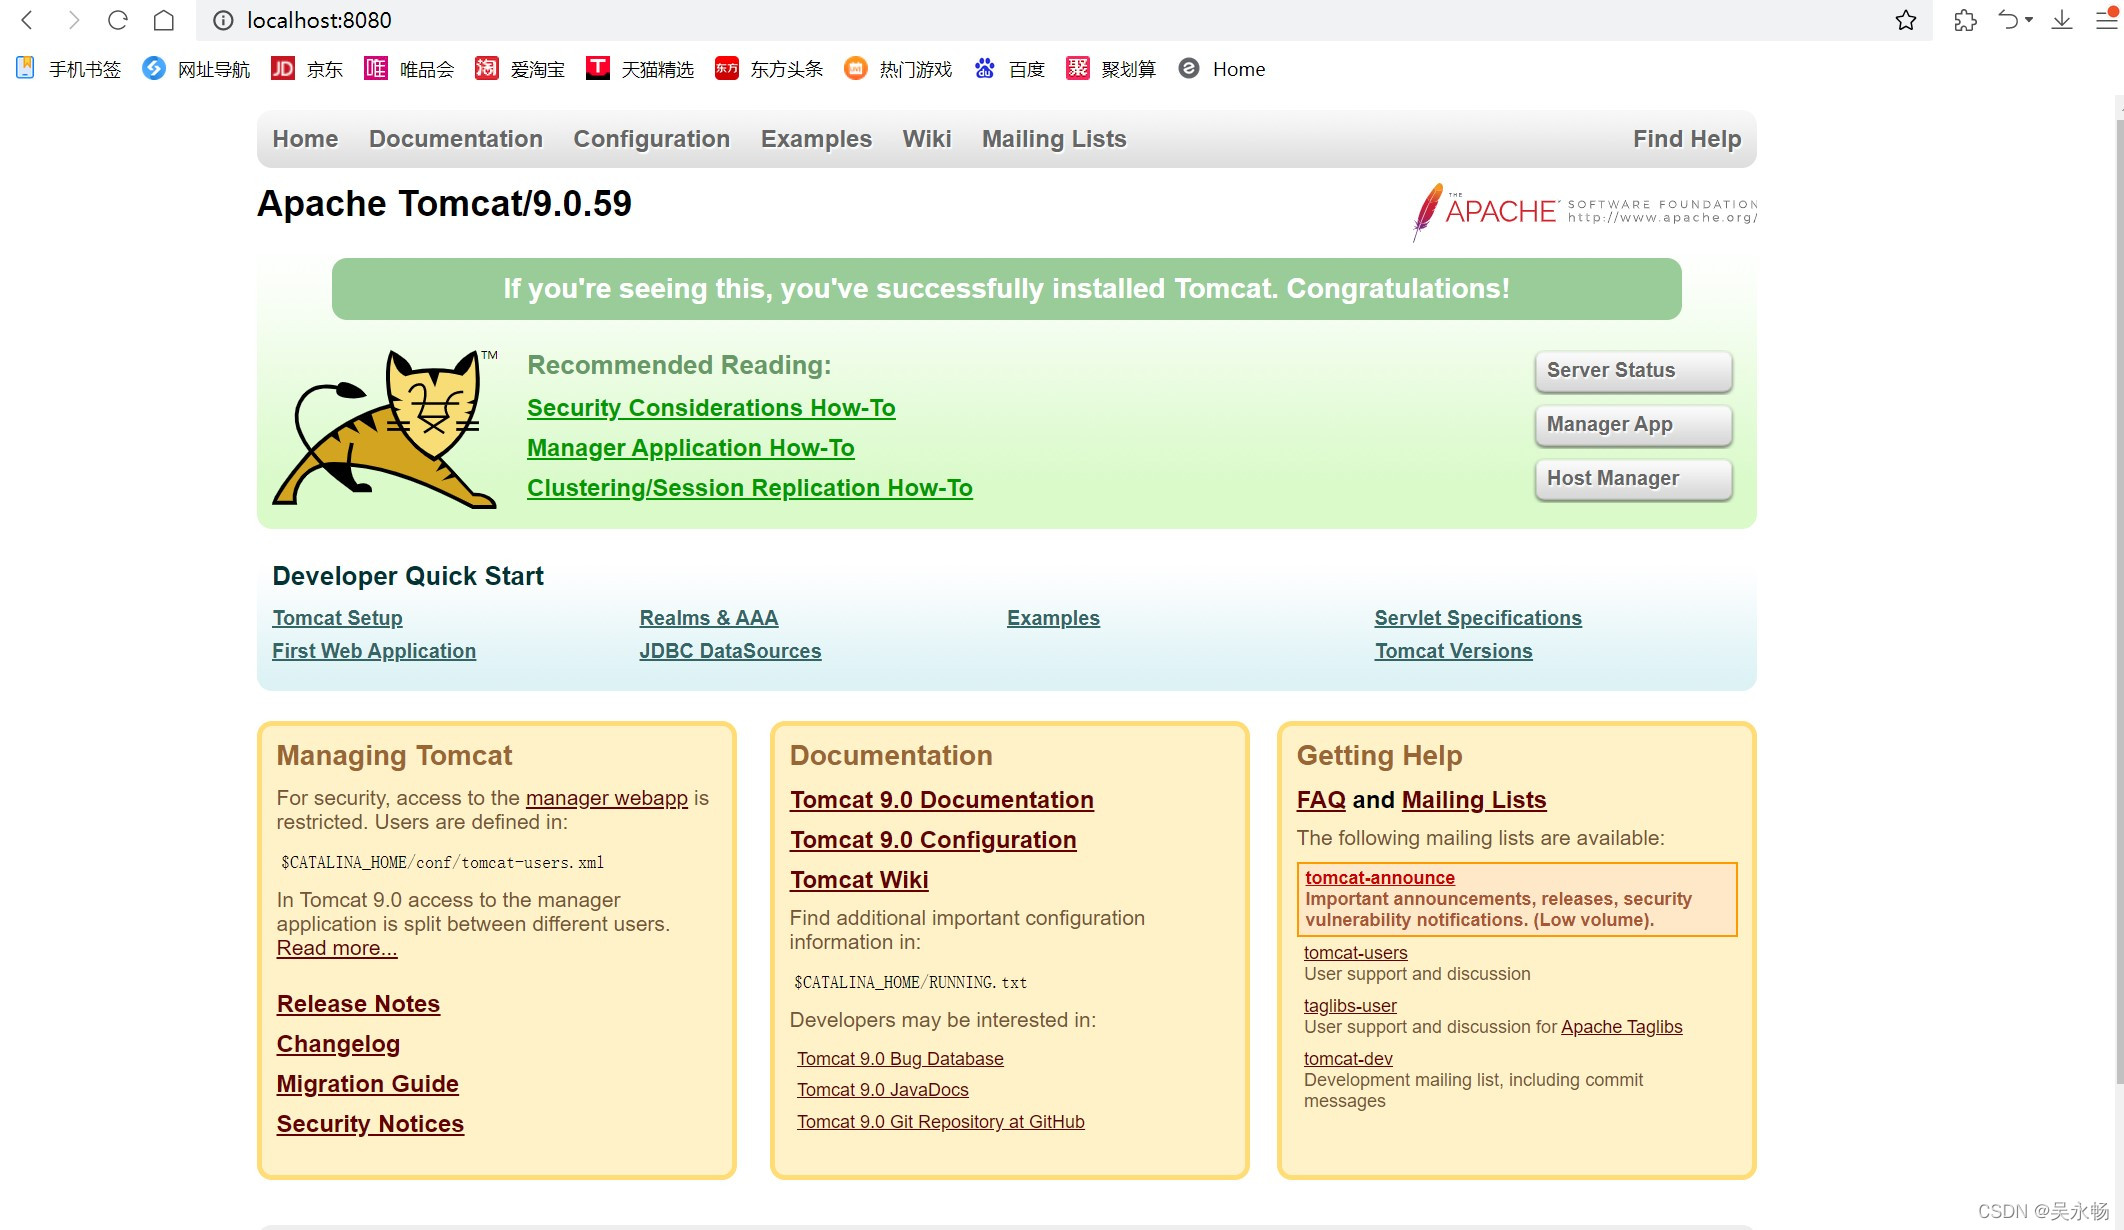2124x1230 pixels.
Task: Open the browser hamburger menu
Action: click(2106, 20)
